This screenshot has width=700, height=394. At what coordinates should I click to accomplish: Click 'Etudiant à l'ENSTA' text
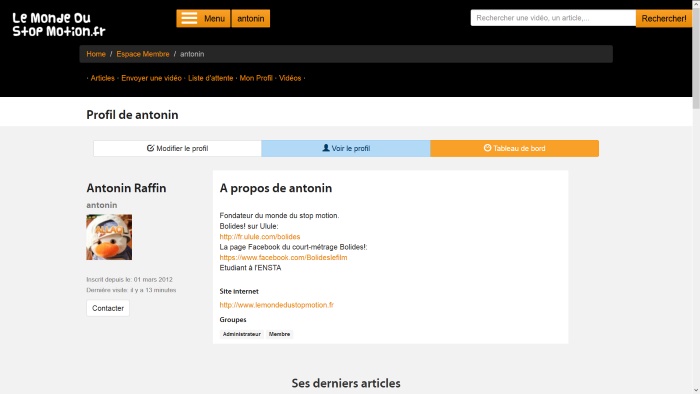[250, 268]
